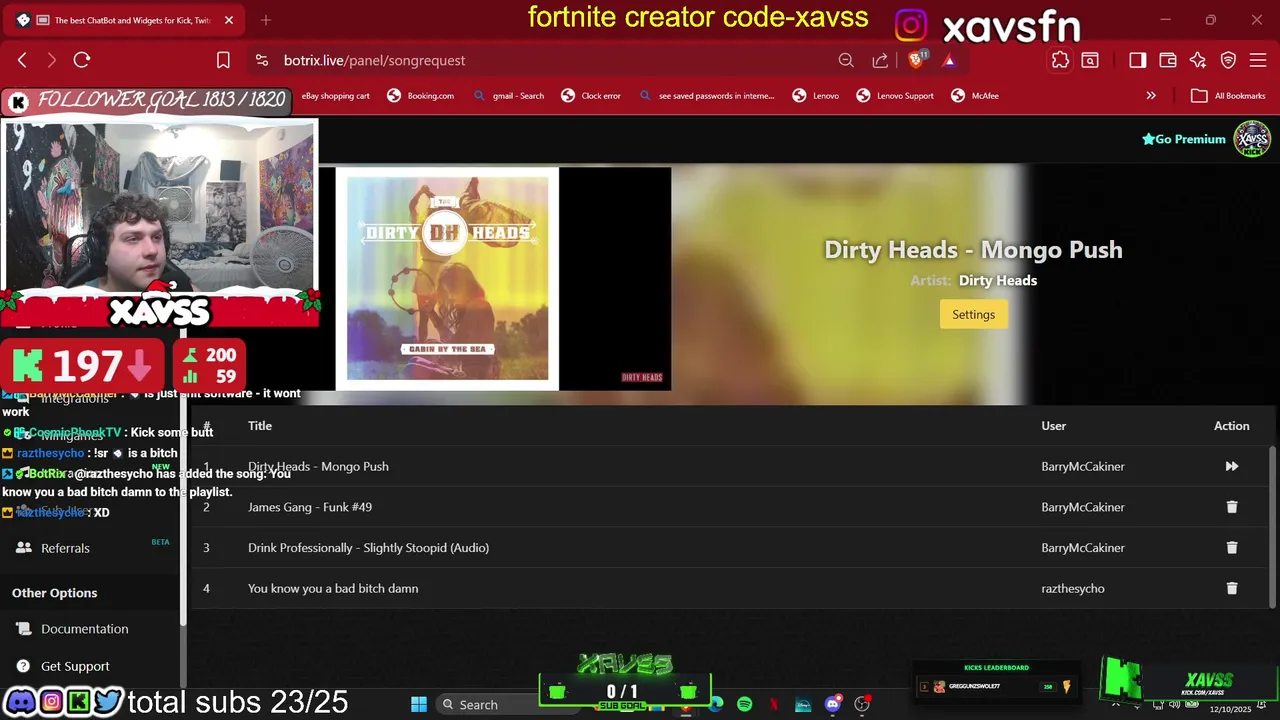Image resolution: width=1280 pixels, height=720 pixels.
Task: Open the Brave Shields lion icon
Action: 917,59
